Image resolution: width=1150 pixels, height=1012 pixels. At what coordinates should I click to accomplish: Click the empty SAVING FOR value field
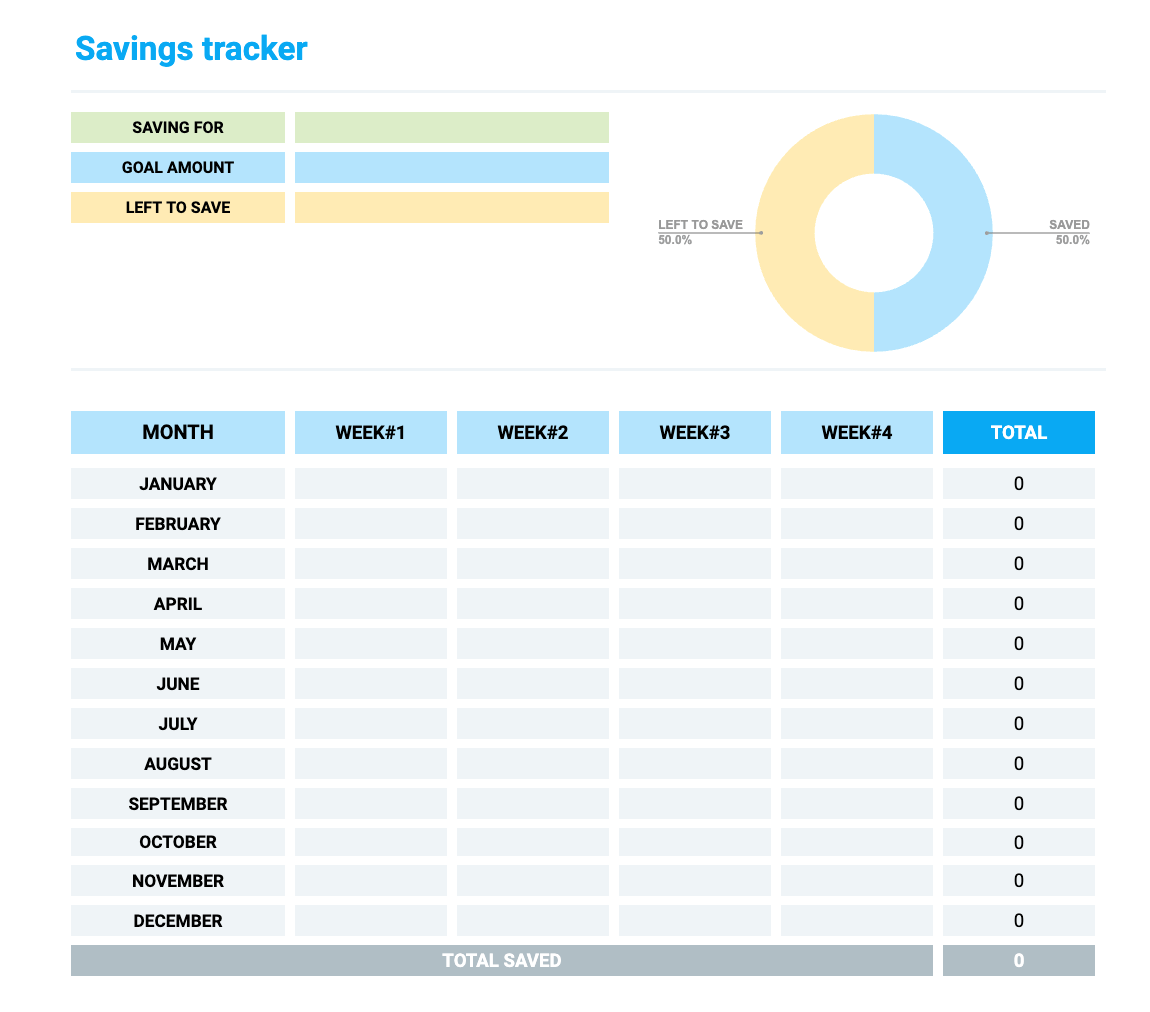pyautogui.click(x=452, y=128)
